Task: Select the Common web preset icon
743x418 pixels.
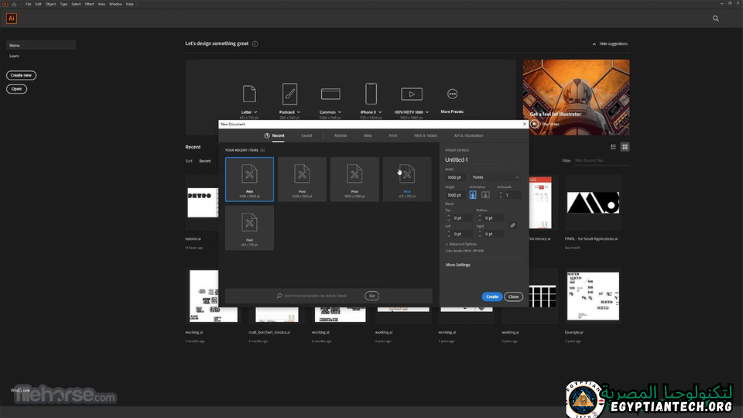Action: coord(330,94)
